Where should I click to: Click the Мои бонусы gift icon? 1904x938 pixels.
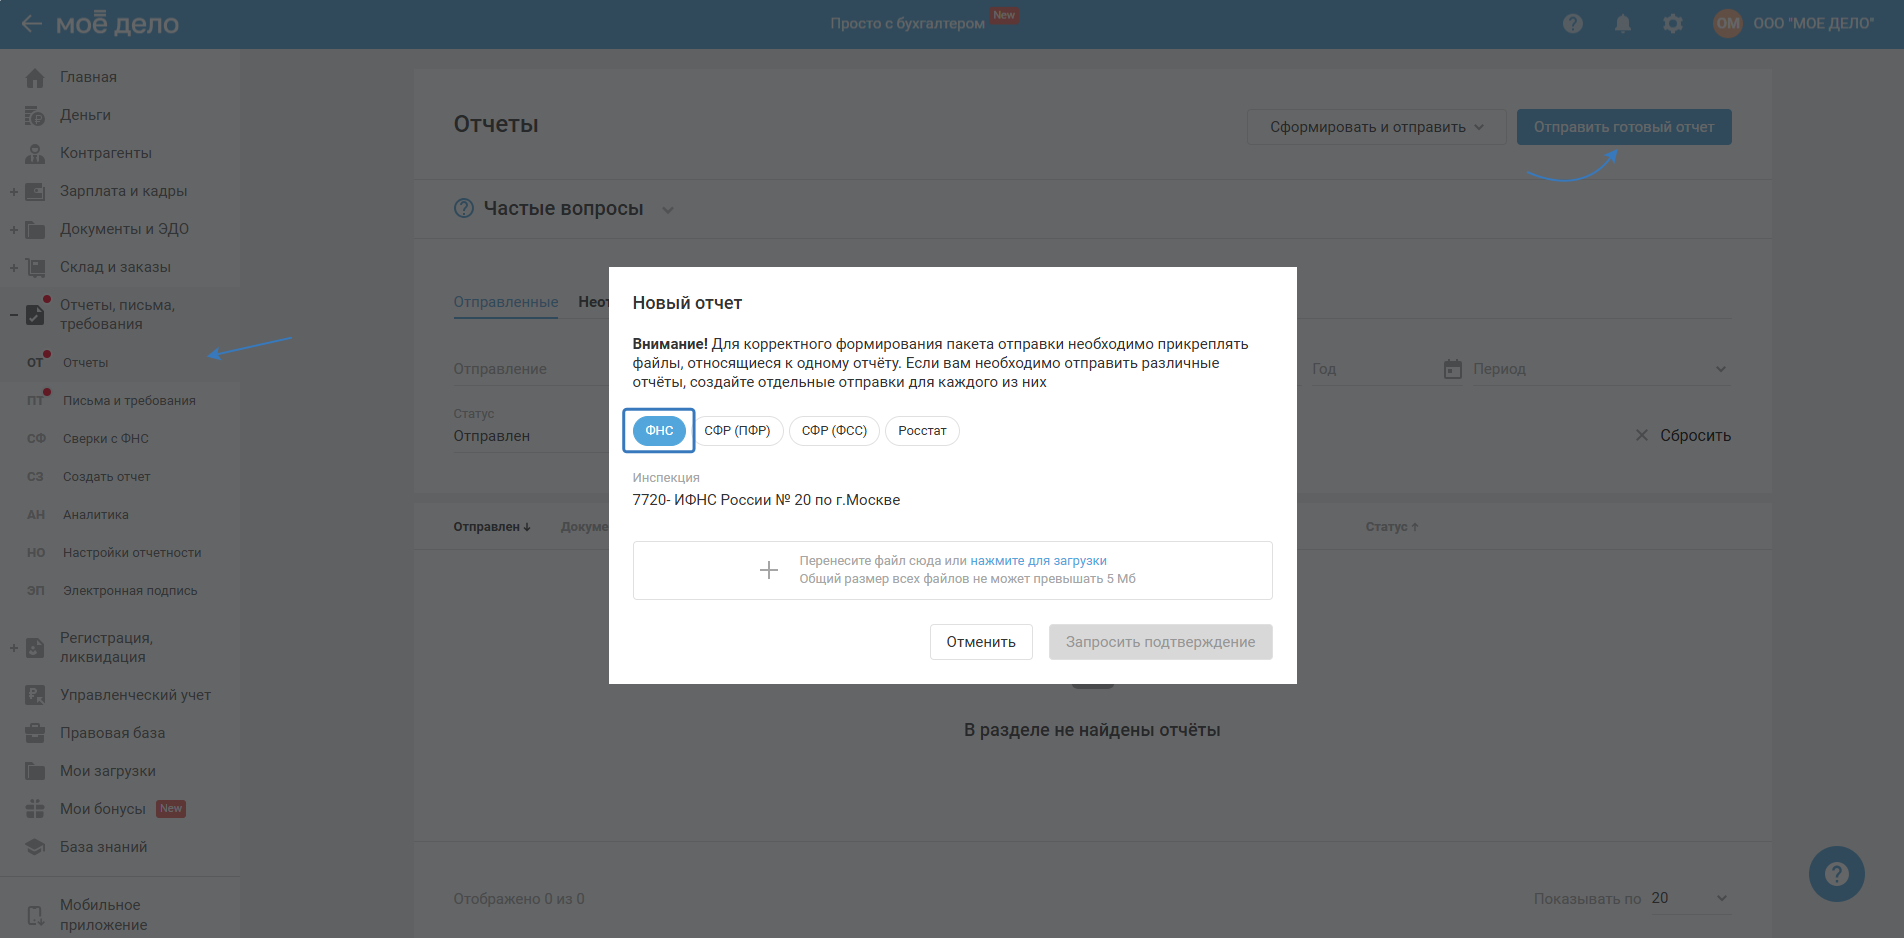(35, 809)
